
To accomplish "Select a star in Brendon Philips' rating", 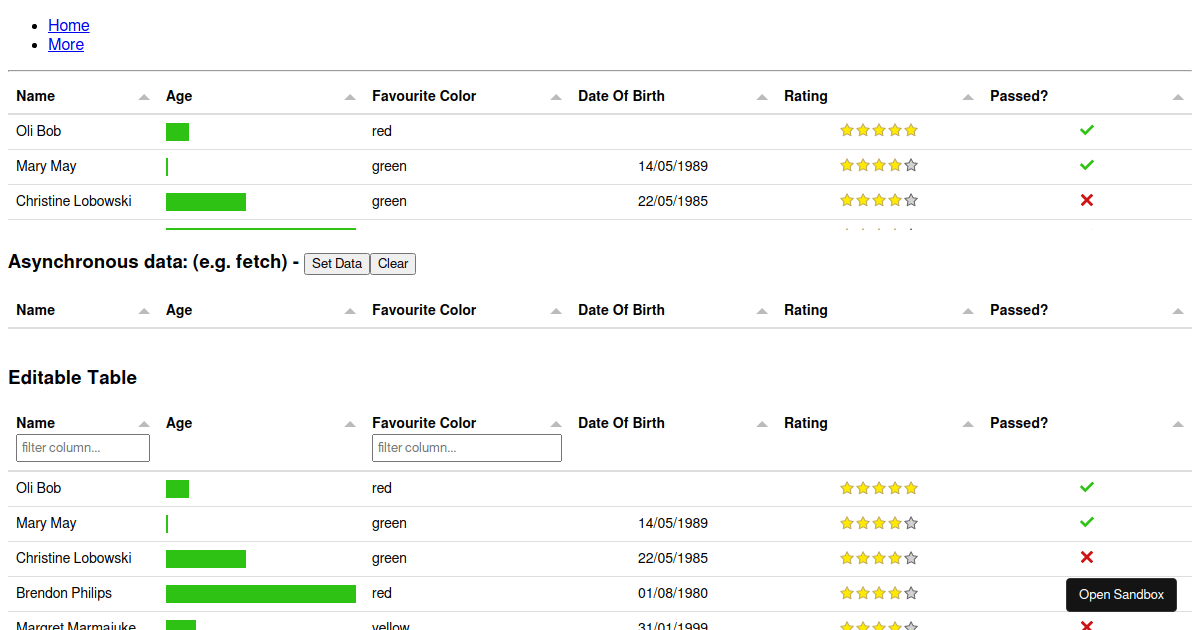I will pyautogui.click(x=879, y=593).
